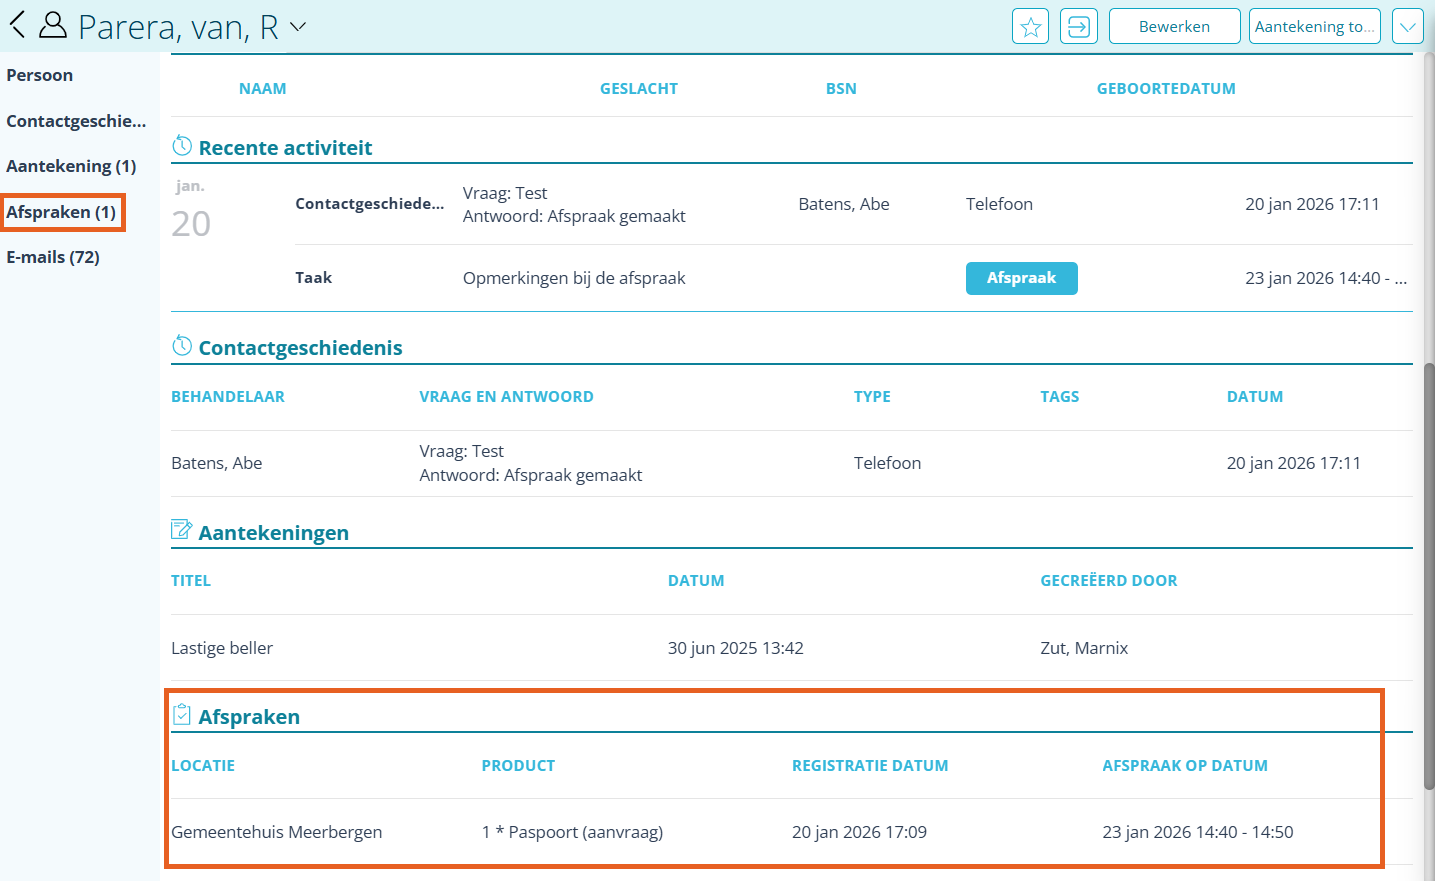This screenshot has width=1435, height=881.
Task: Open the Lastige beller note row
Action: [222, 648]
